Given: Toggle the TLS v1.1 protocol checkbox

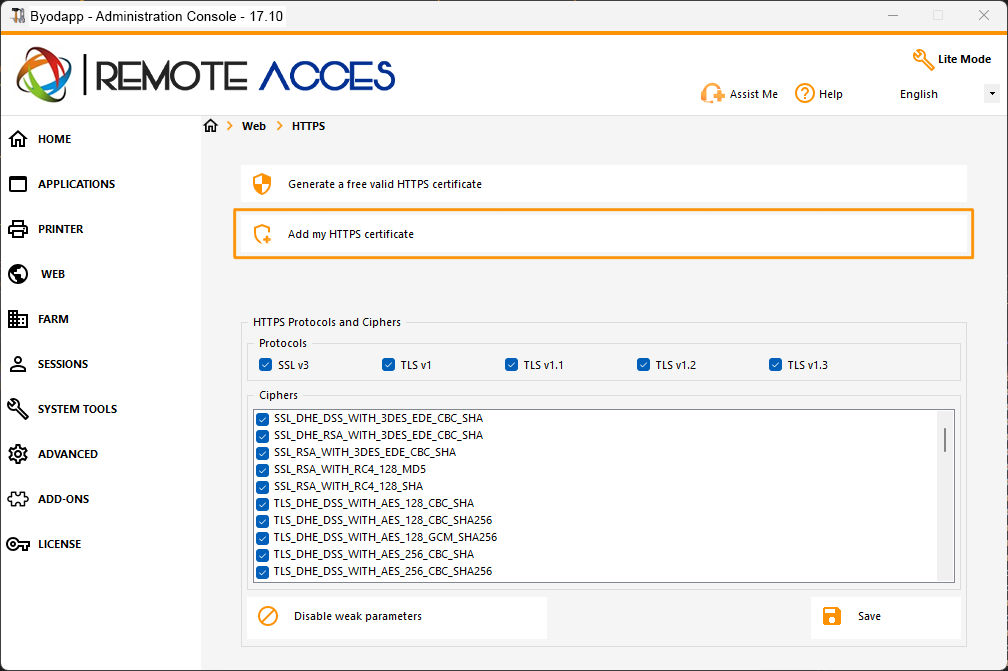Looking at the screenshot, I should 511,364.
